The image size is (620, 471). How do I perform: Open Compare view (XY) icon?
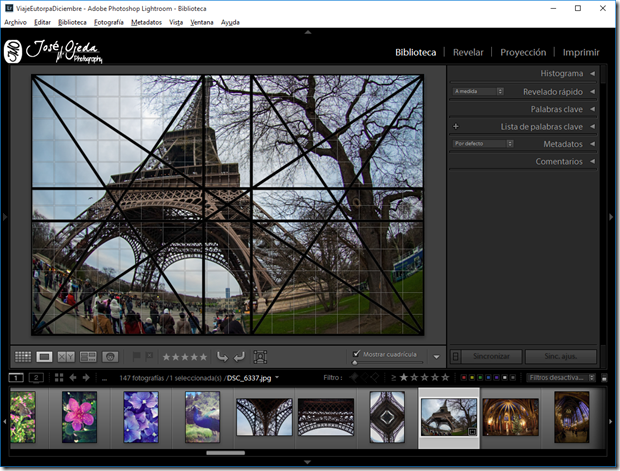click(66, 357)
